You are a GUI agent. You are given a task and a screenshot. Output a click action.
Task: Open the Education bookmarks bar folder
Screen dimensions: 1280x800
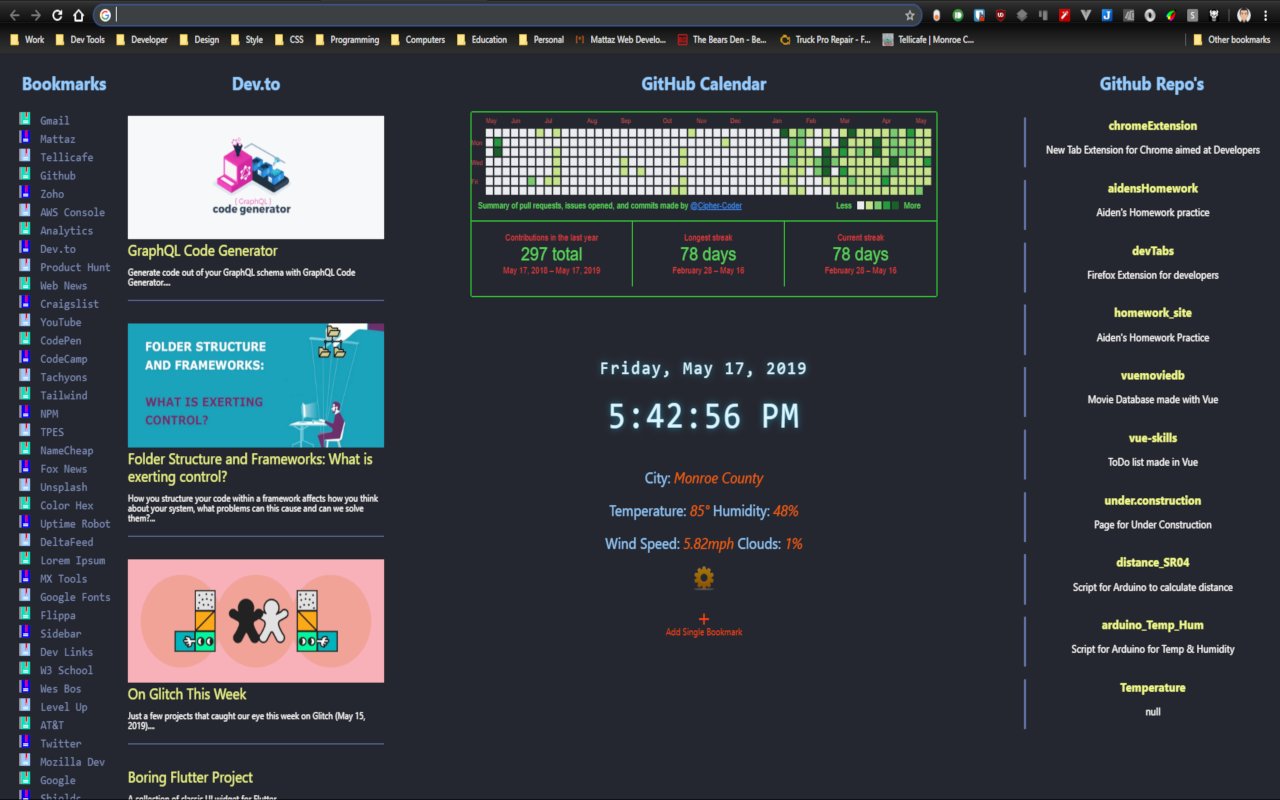(482, 40)
